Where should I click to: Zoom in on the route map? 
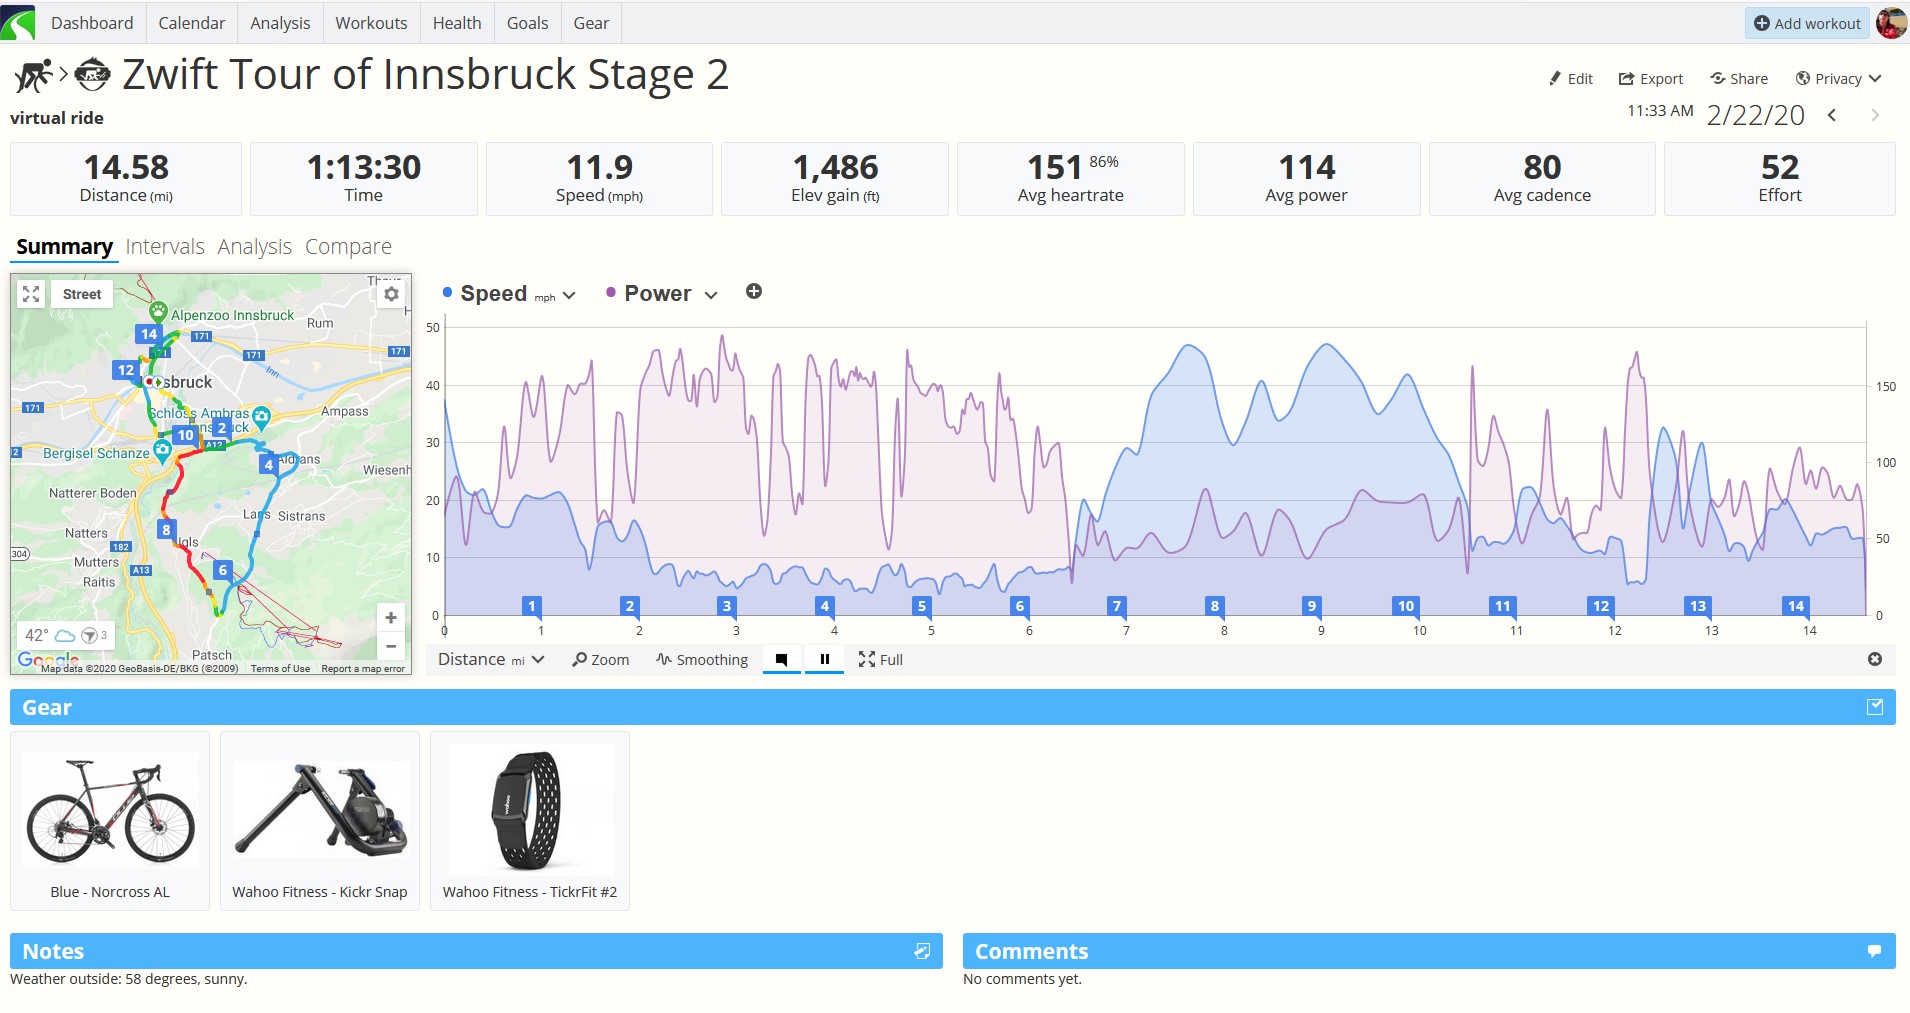(x=391, y=618)
